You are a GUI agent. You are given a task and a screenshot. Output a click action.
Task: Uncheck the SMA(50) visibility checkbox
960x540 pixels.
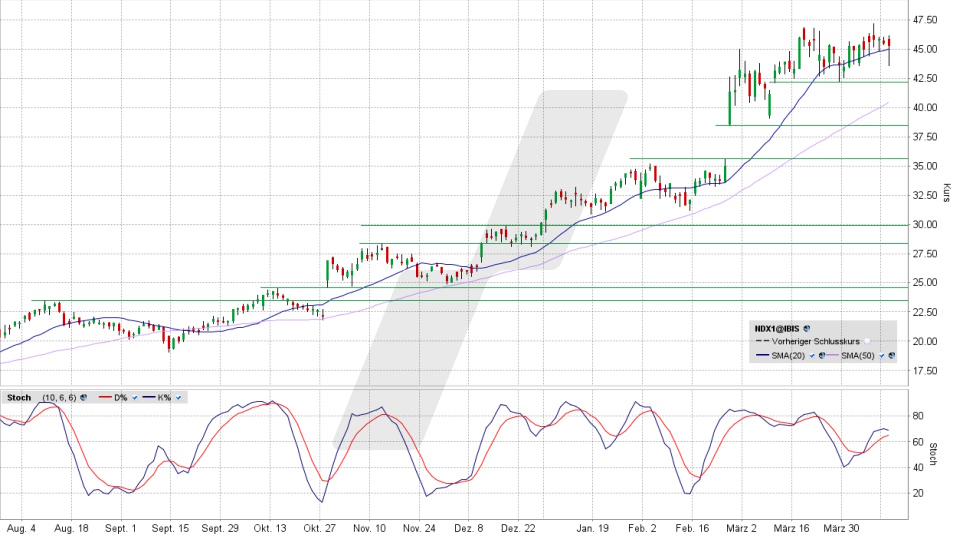tap(882, 355)
